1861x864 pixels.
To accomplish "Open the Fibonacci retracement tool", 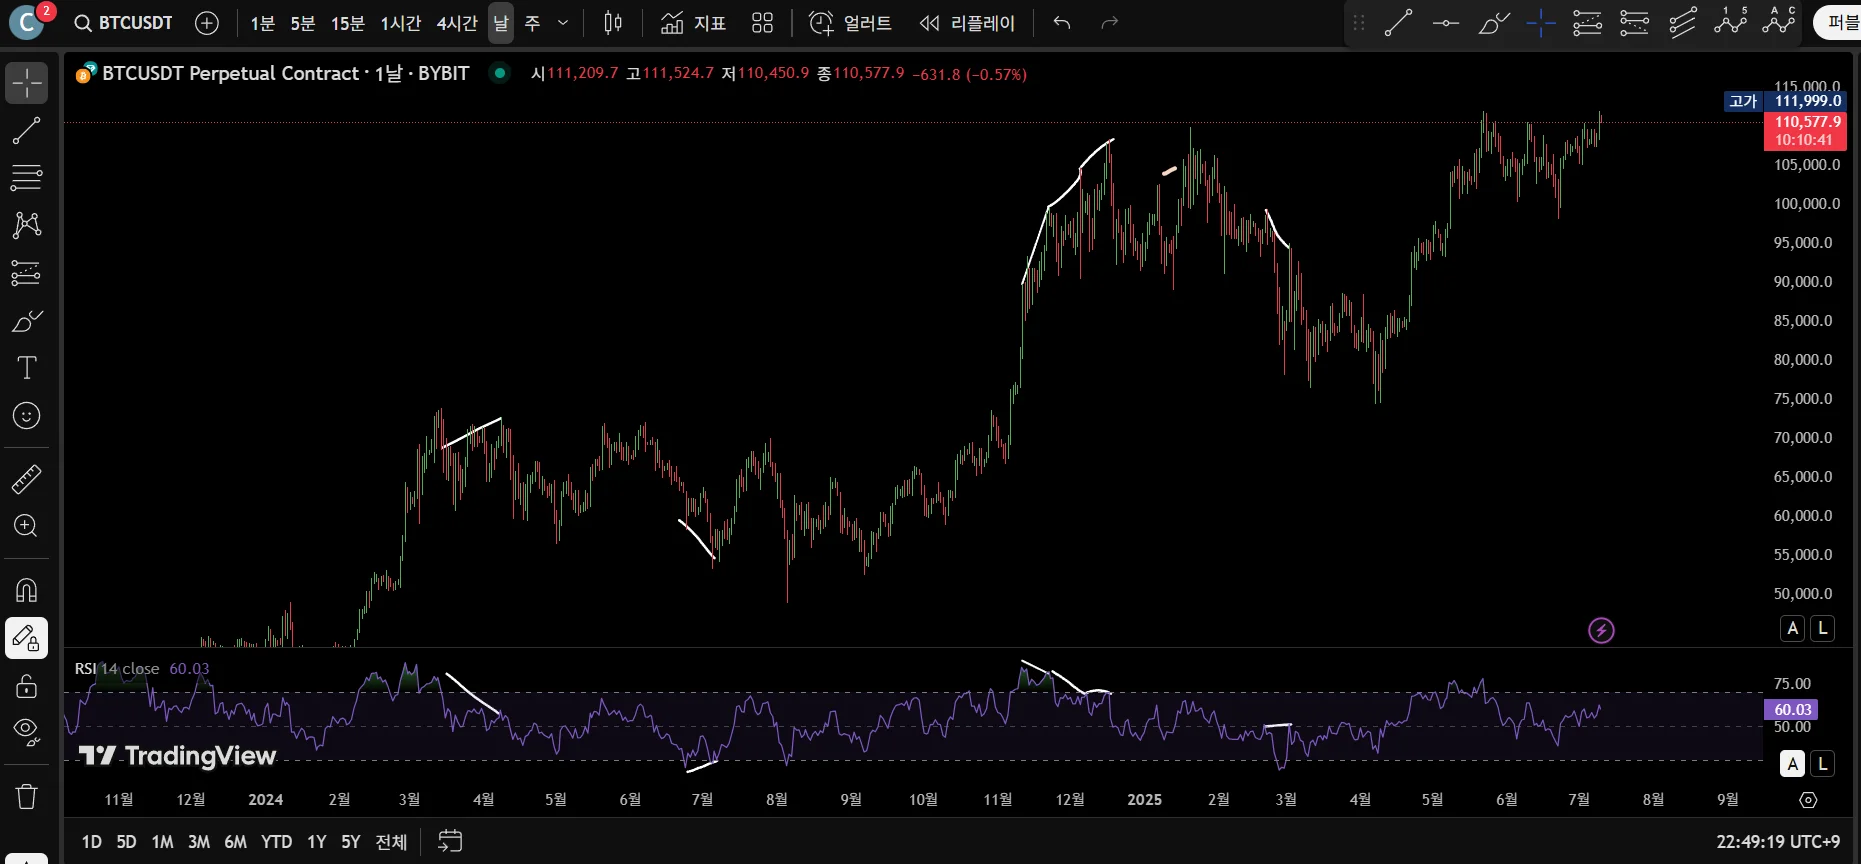I will 26,178.
